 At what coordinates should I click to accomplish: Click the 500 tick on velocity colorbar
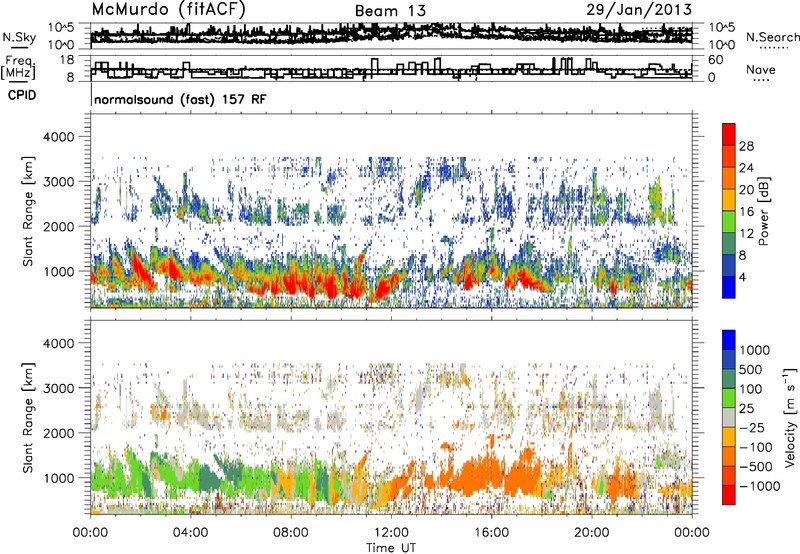[751, 369]
